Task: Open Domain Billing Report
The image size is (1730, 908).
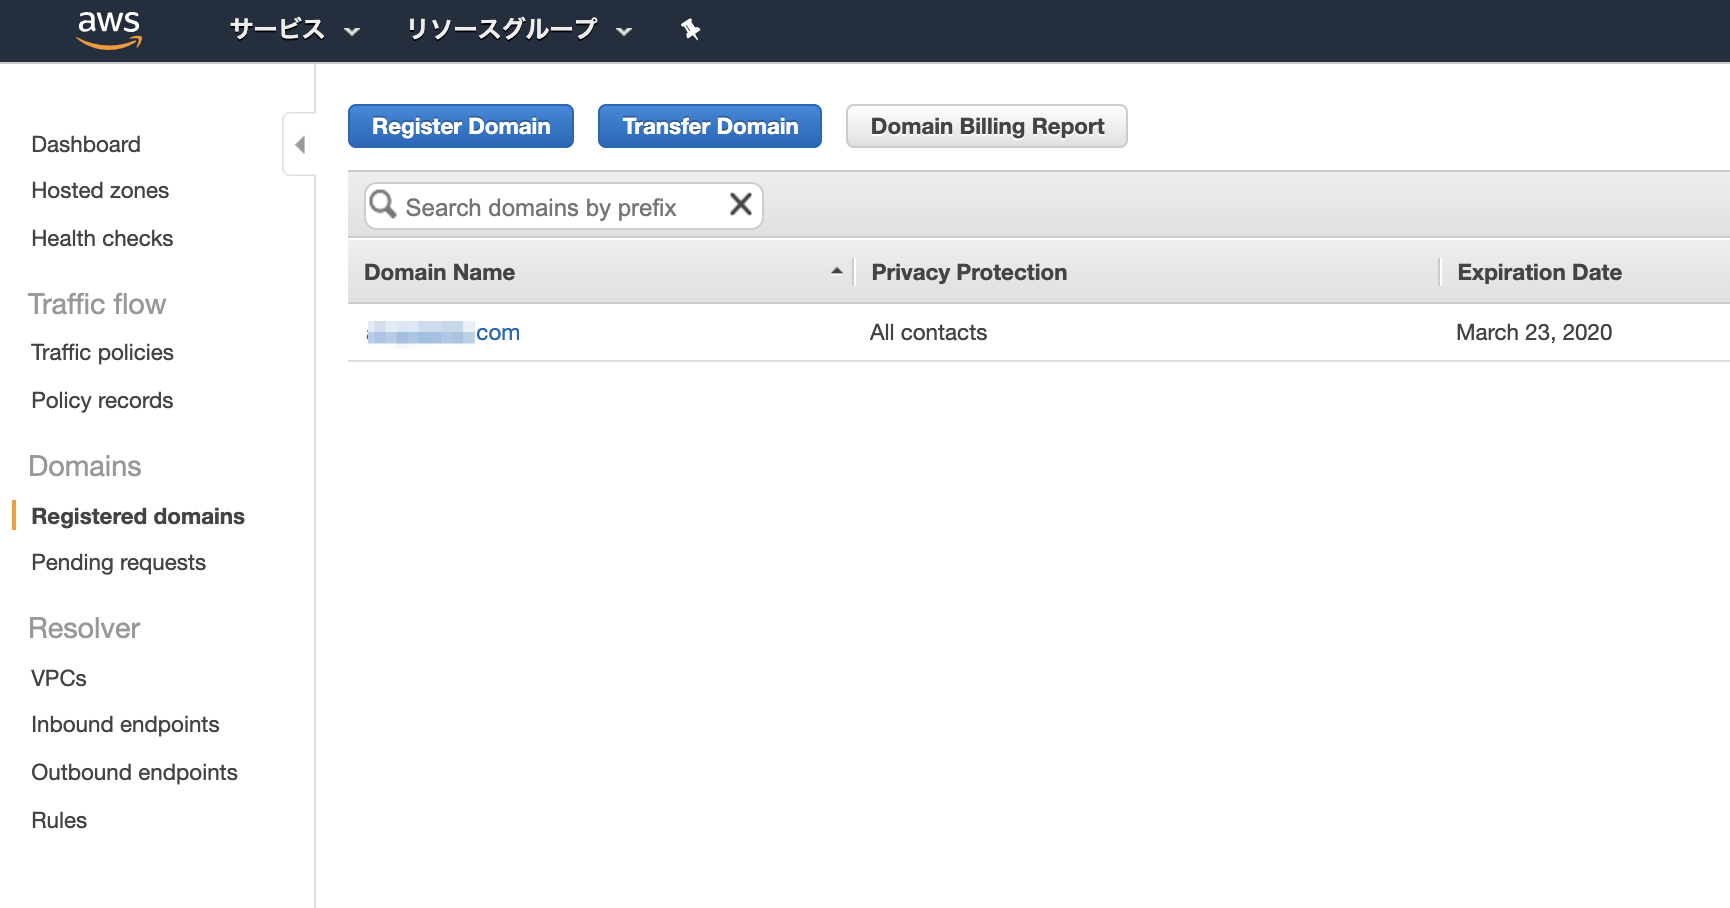Action: [987, 126]
